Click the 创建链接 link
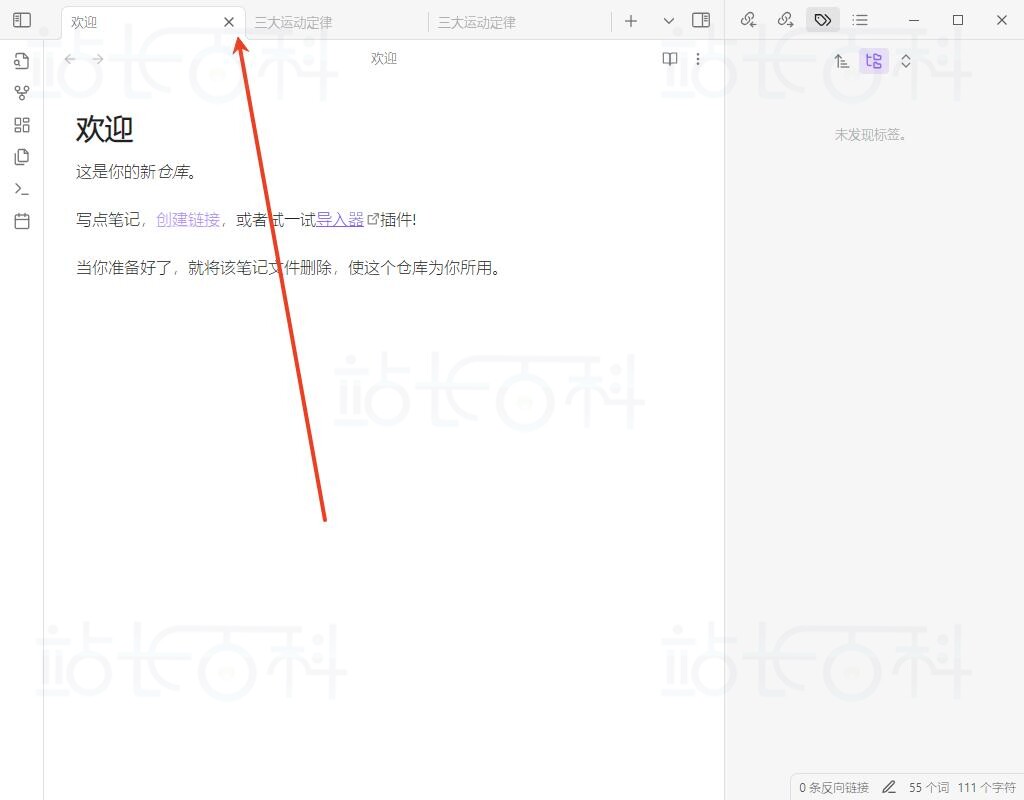1024x800 pixels. (188, 220)
